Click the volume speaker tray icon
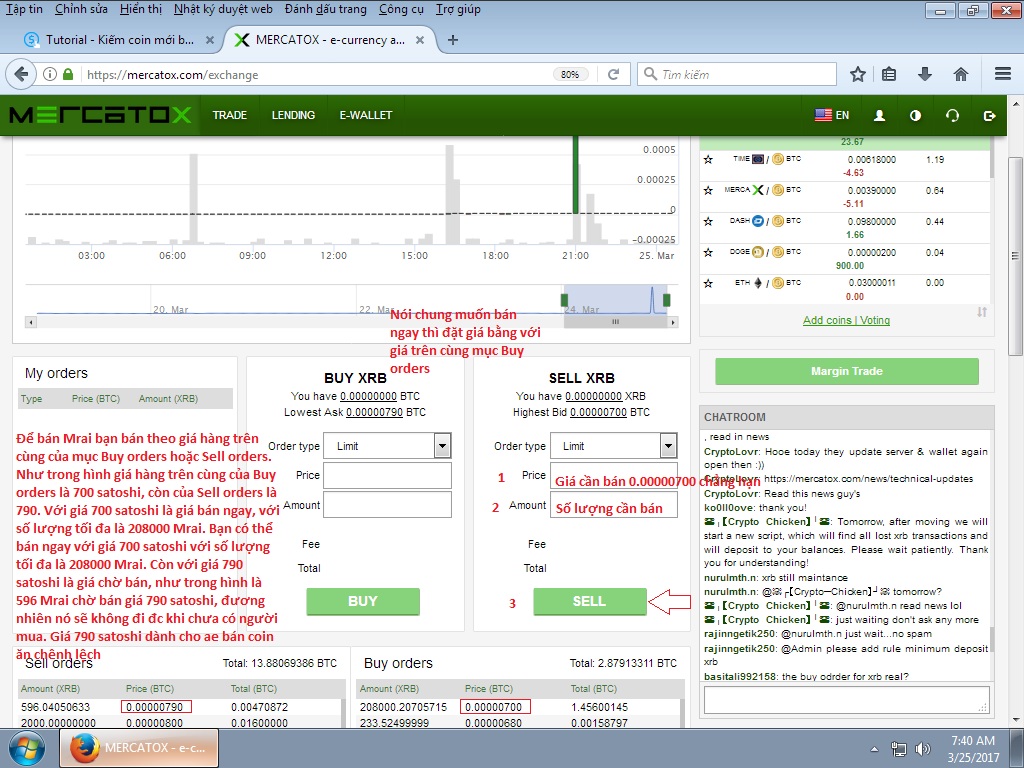 click(922, 749)
